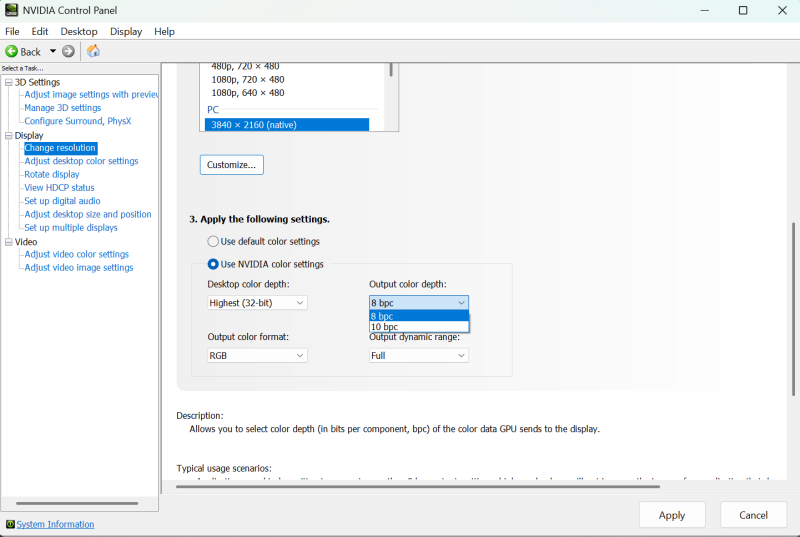Click task pane horizontal scrollbar

click(x=77, y=503)
